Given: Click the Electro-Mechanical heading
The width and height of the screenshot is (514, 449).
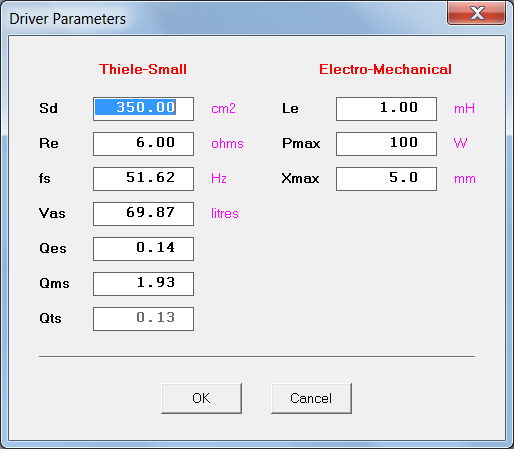Looking at the screenshot, I should coord(385,69).
